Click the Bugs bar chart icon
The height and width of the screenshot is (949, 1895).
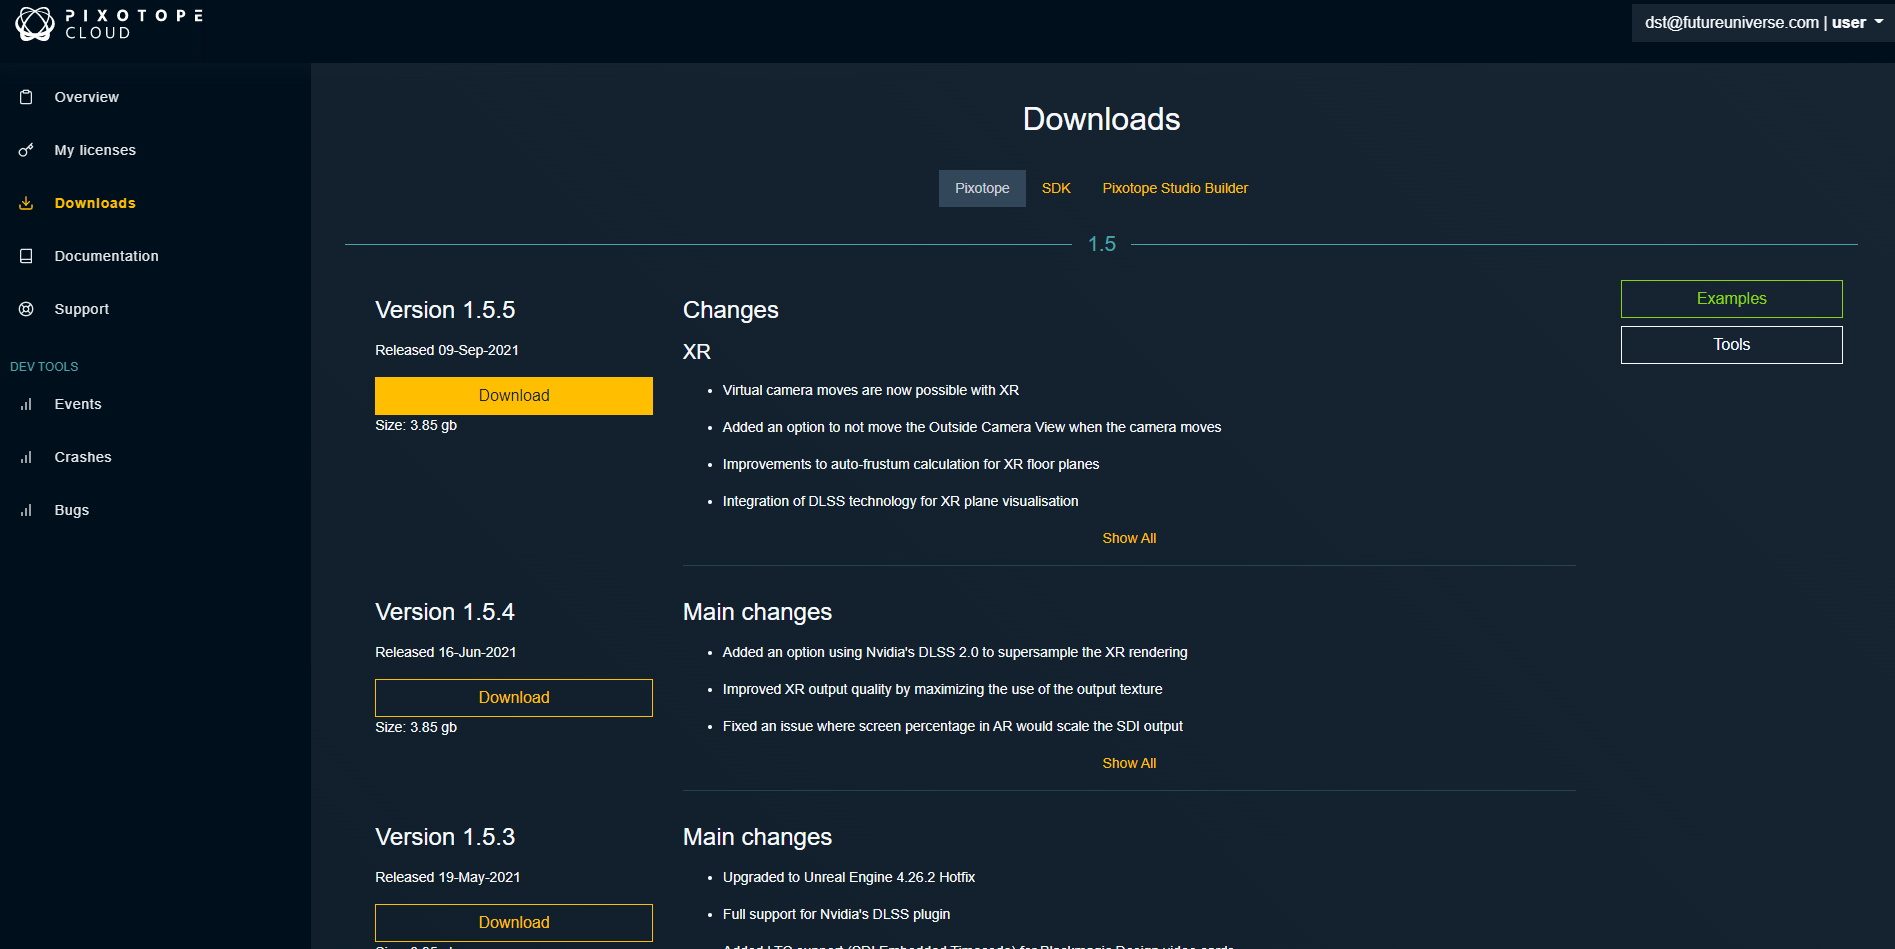pyautogui.click(x=26, y=510)
